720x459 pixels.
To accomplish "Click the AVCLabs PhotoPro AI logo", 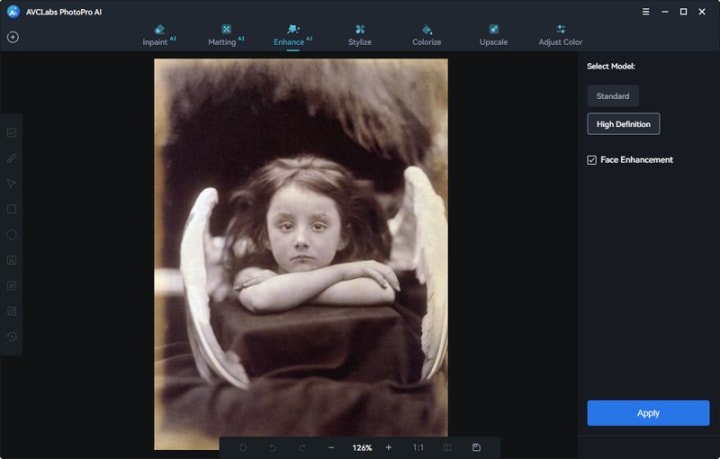I will (x=13, y=12).
